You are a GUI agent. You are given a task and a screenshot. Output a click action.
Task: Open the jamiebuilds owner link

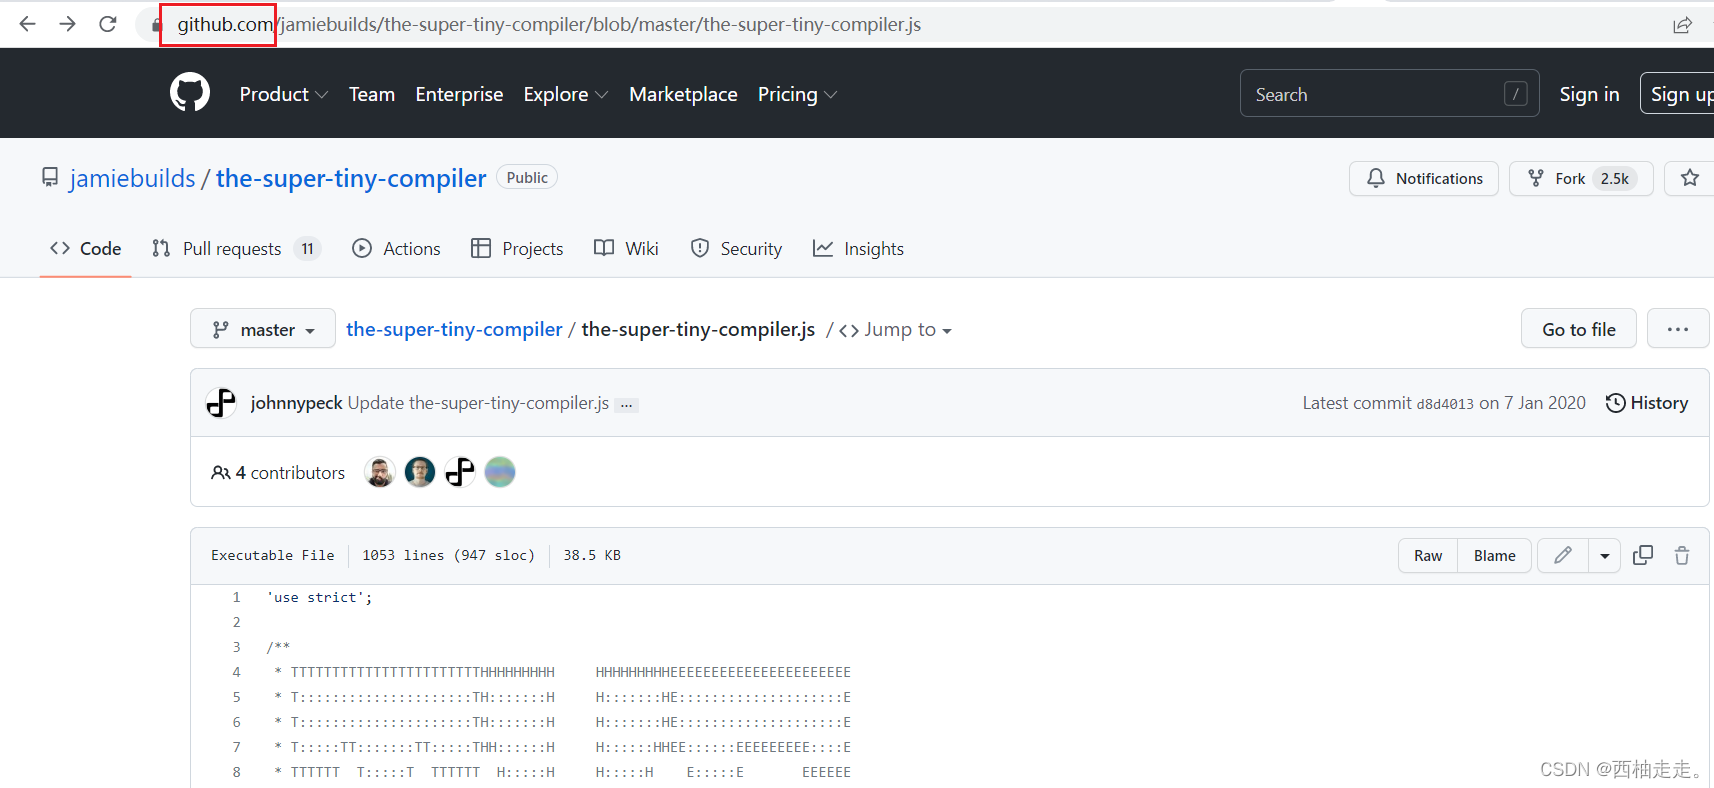[x=132, y=178]
